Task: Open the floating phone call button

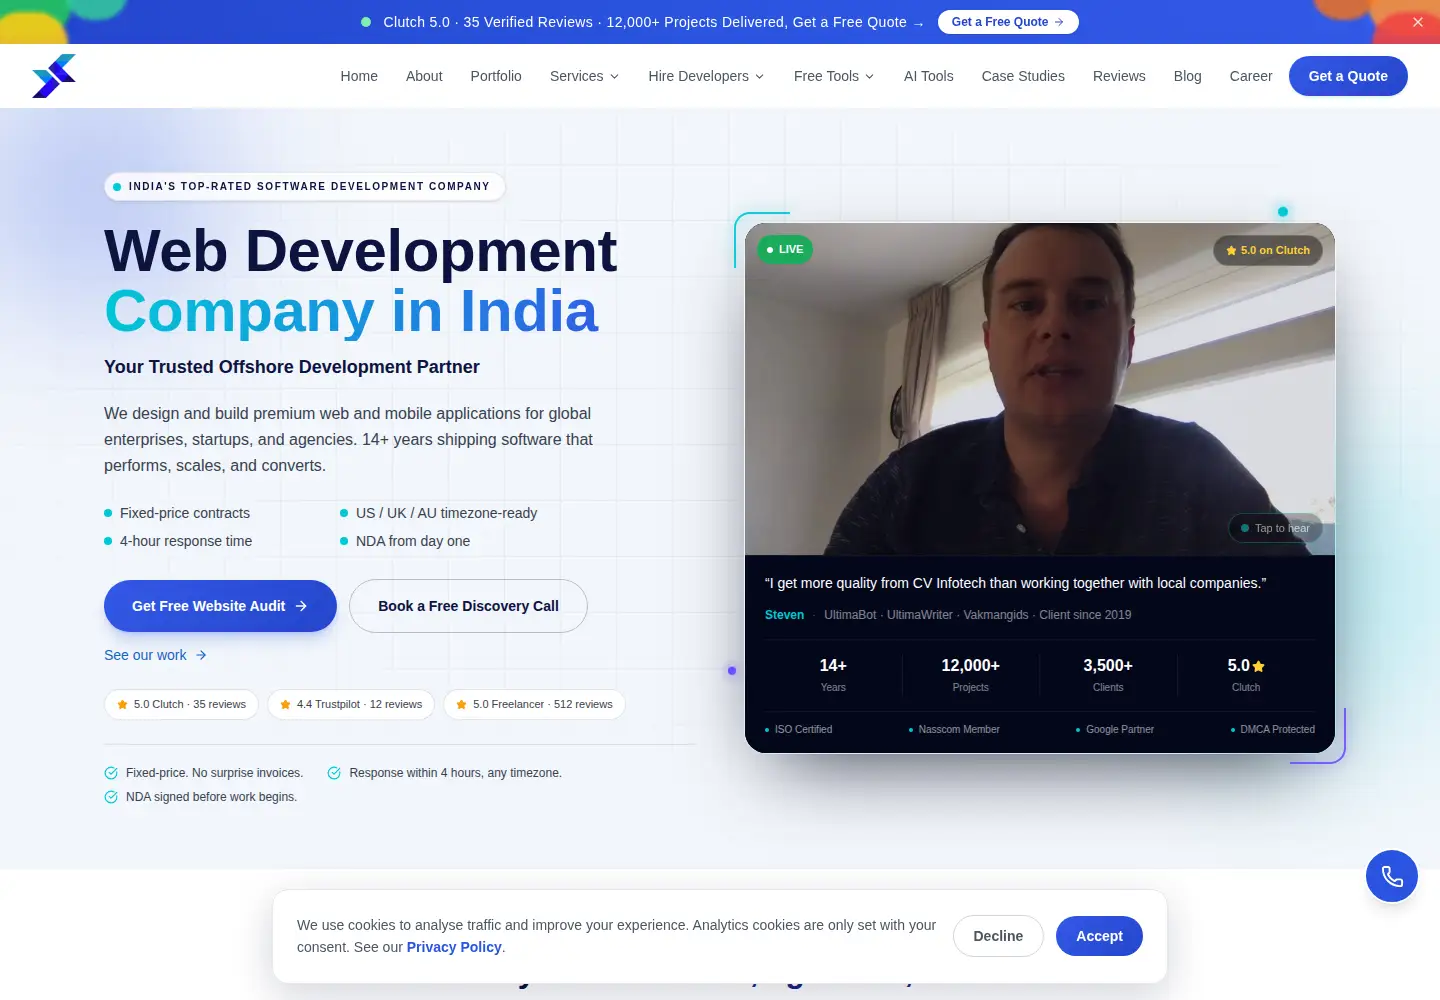Action: point(1392,876)
